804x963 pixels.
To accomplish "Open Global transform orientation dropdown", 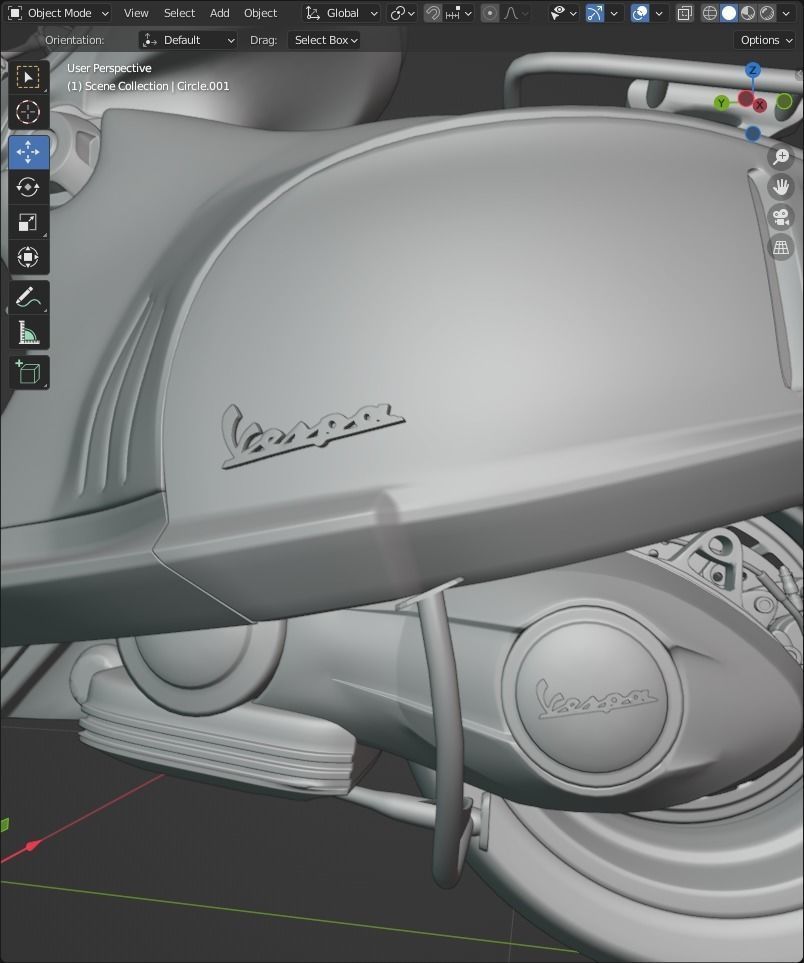I will [341, 13].
